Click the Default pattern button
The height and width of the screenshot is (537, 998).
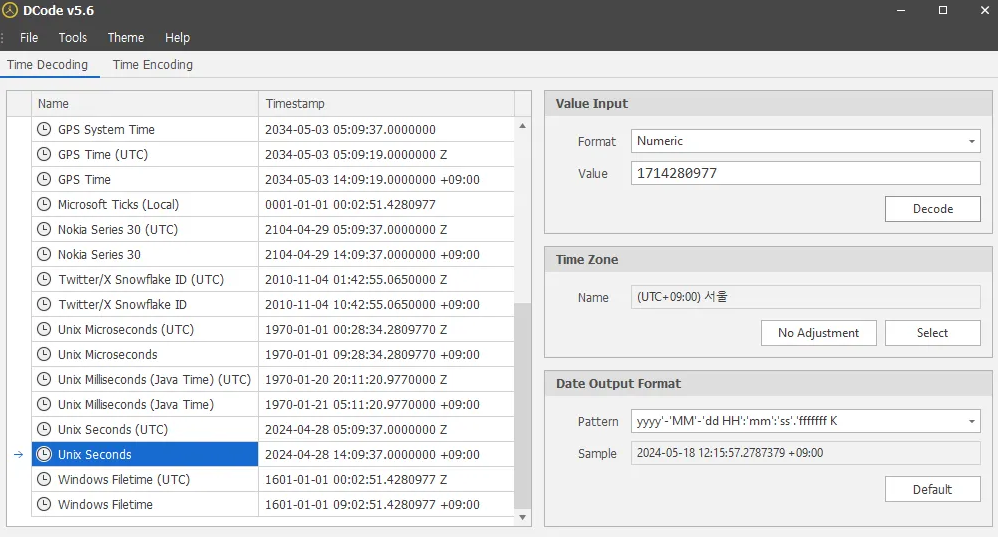coord(932,489)
